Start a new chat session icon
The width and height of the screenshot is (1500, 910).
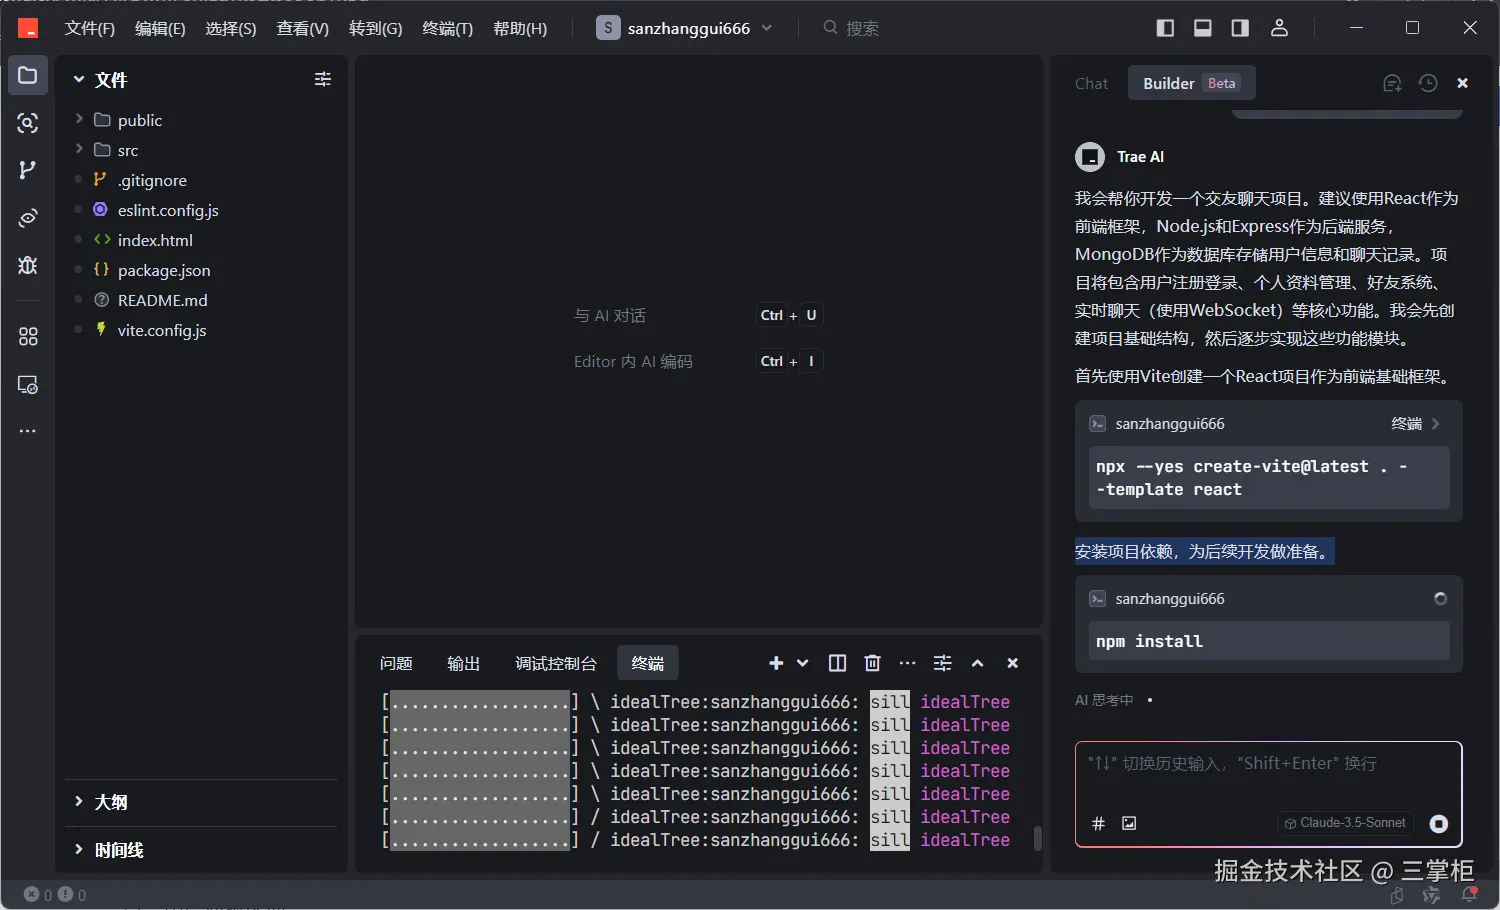(1392, 83)
